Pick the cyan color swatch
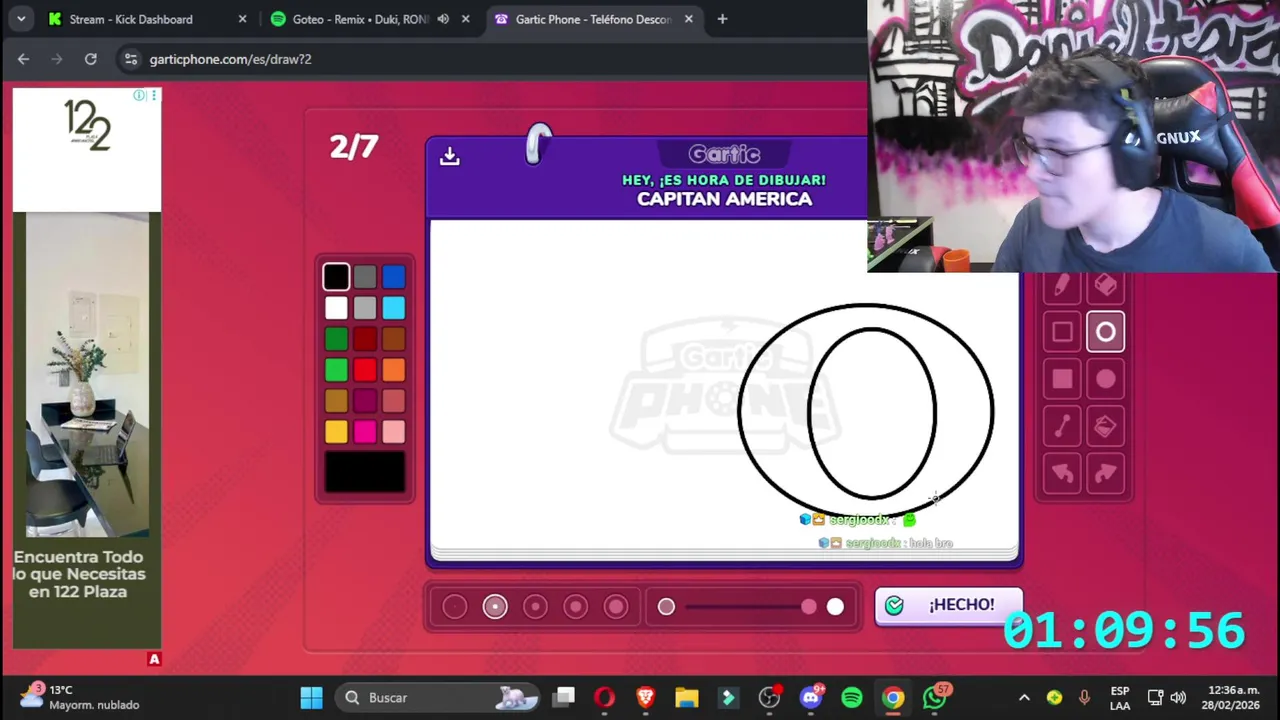The height and width of the screenshot is (720, 1280). pos(394,308)
